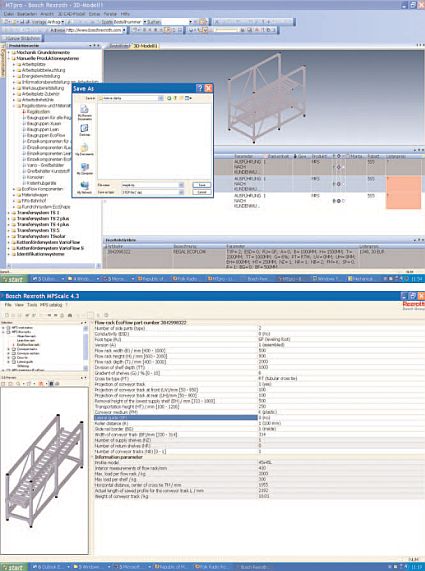425x571 pixels.
Task: Click Foot type (FU) parameter row
Action: click(259, 339)
